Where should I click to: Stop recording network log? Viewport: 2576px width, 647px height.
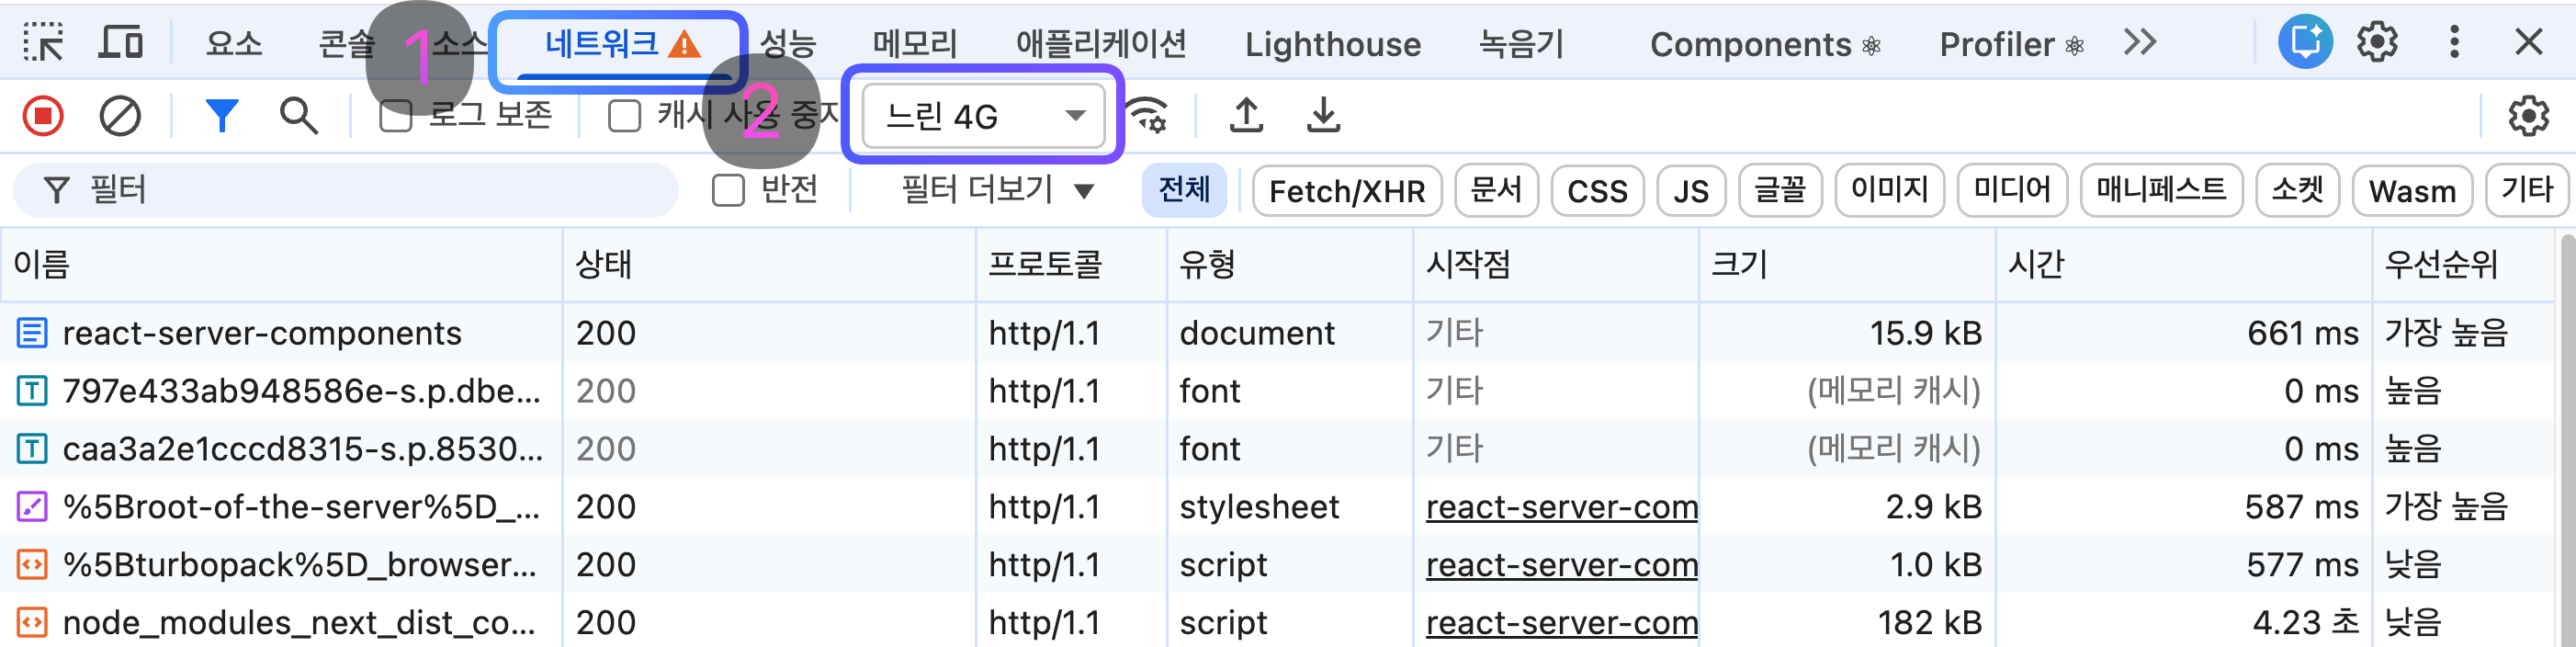[43, 116]
